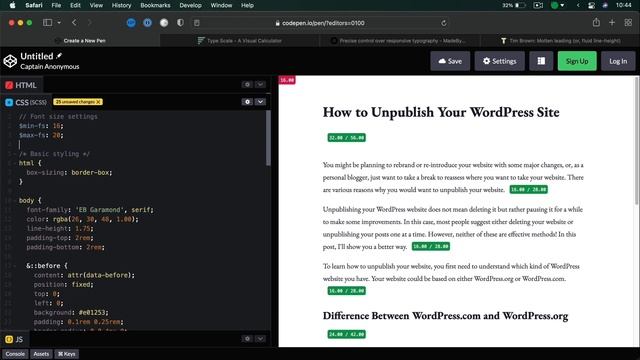Expand the HTML editor dropdown chevron
640x360 pixels.
coord(260,84)
